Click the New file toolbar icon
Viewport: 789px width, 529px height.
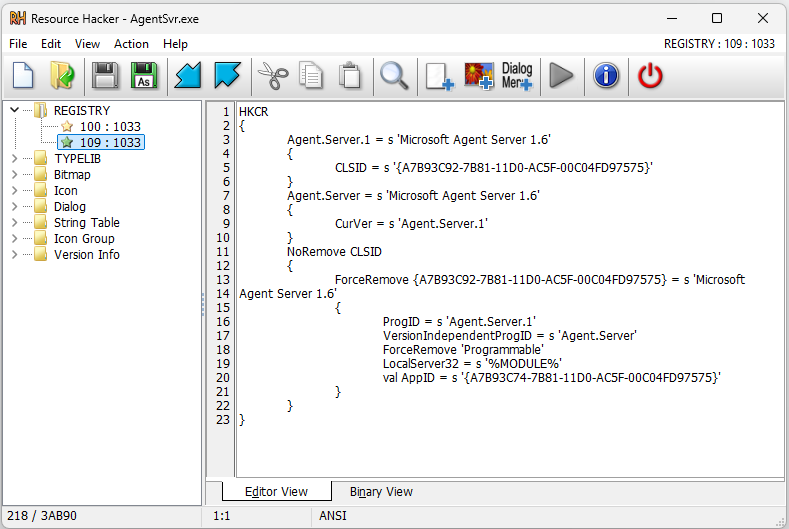click(23, 76)
